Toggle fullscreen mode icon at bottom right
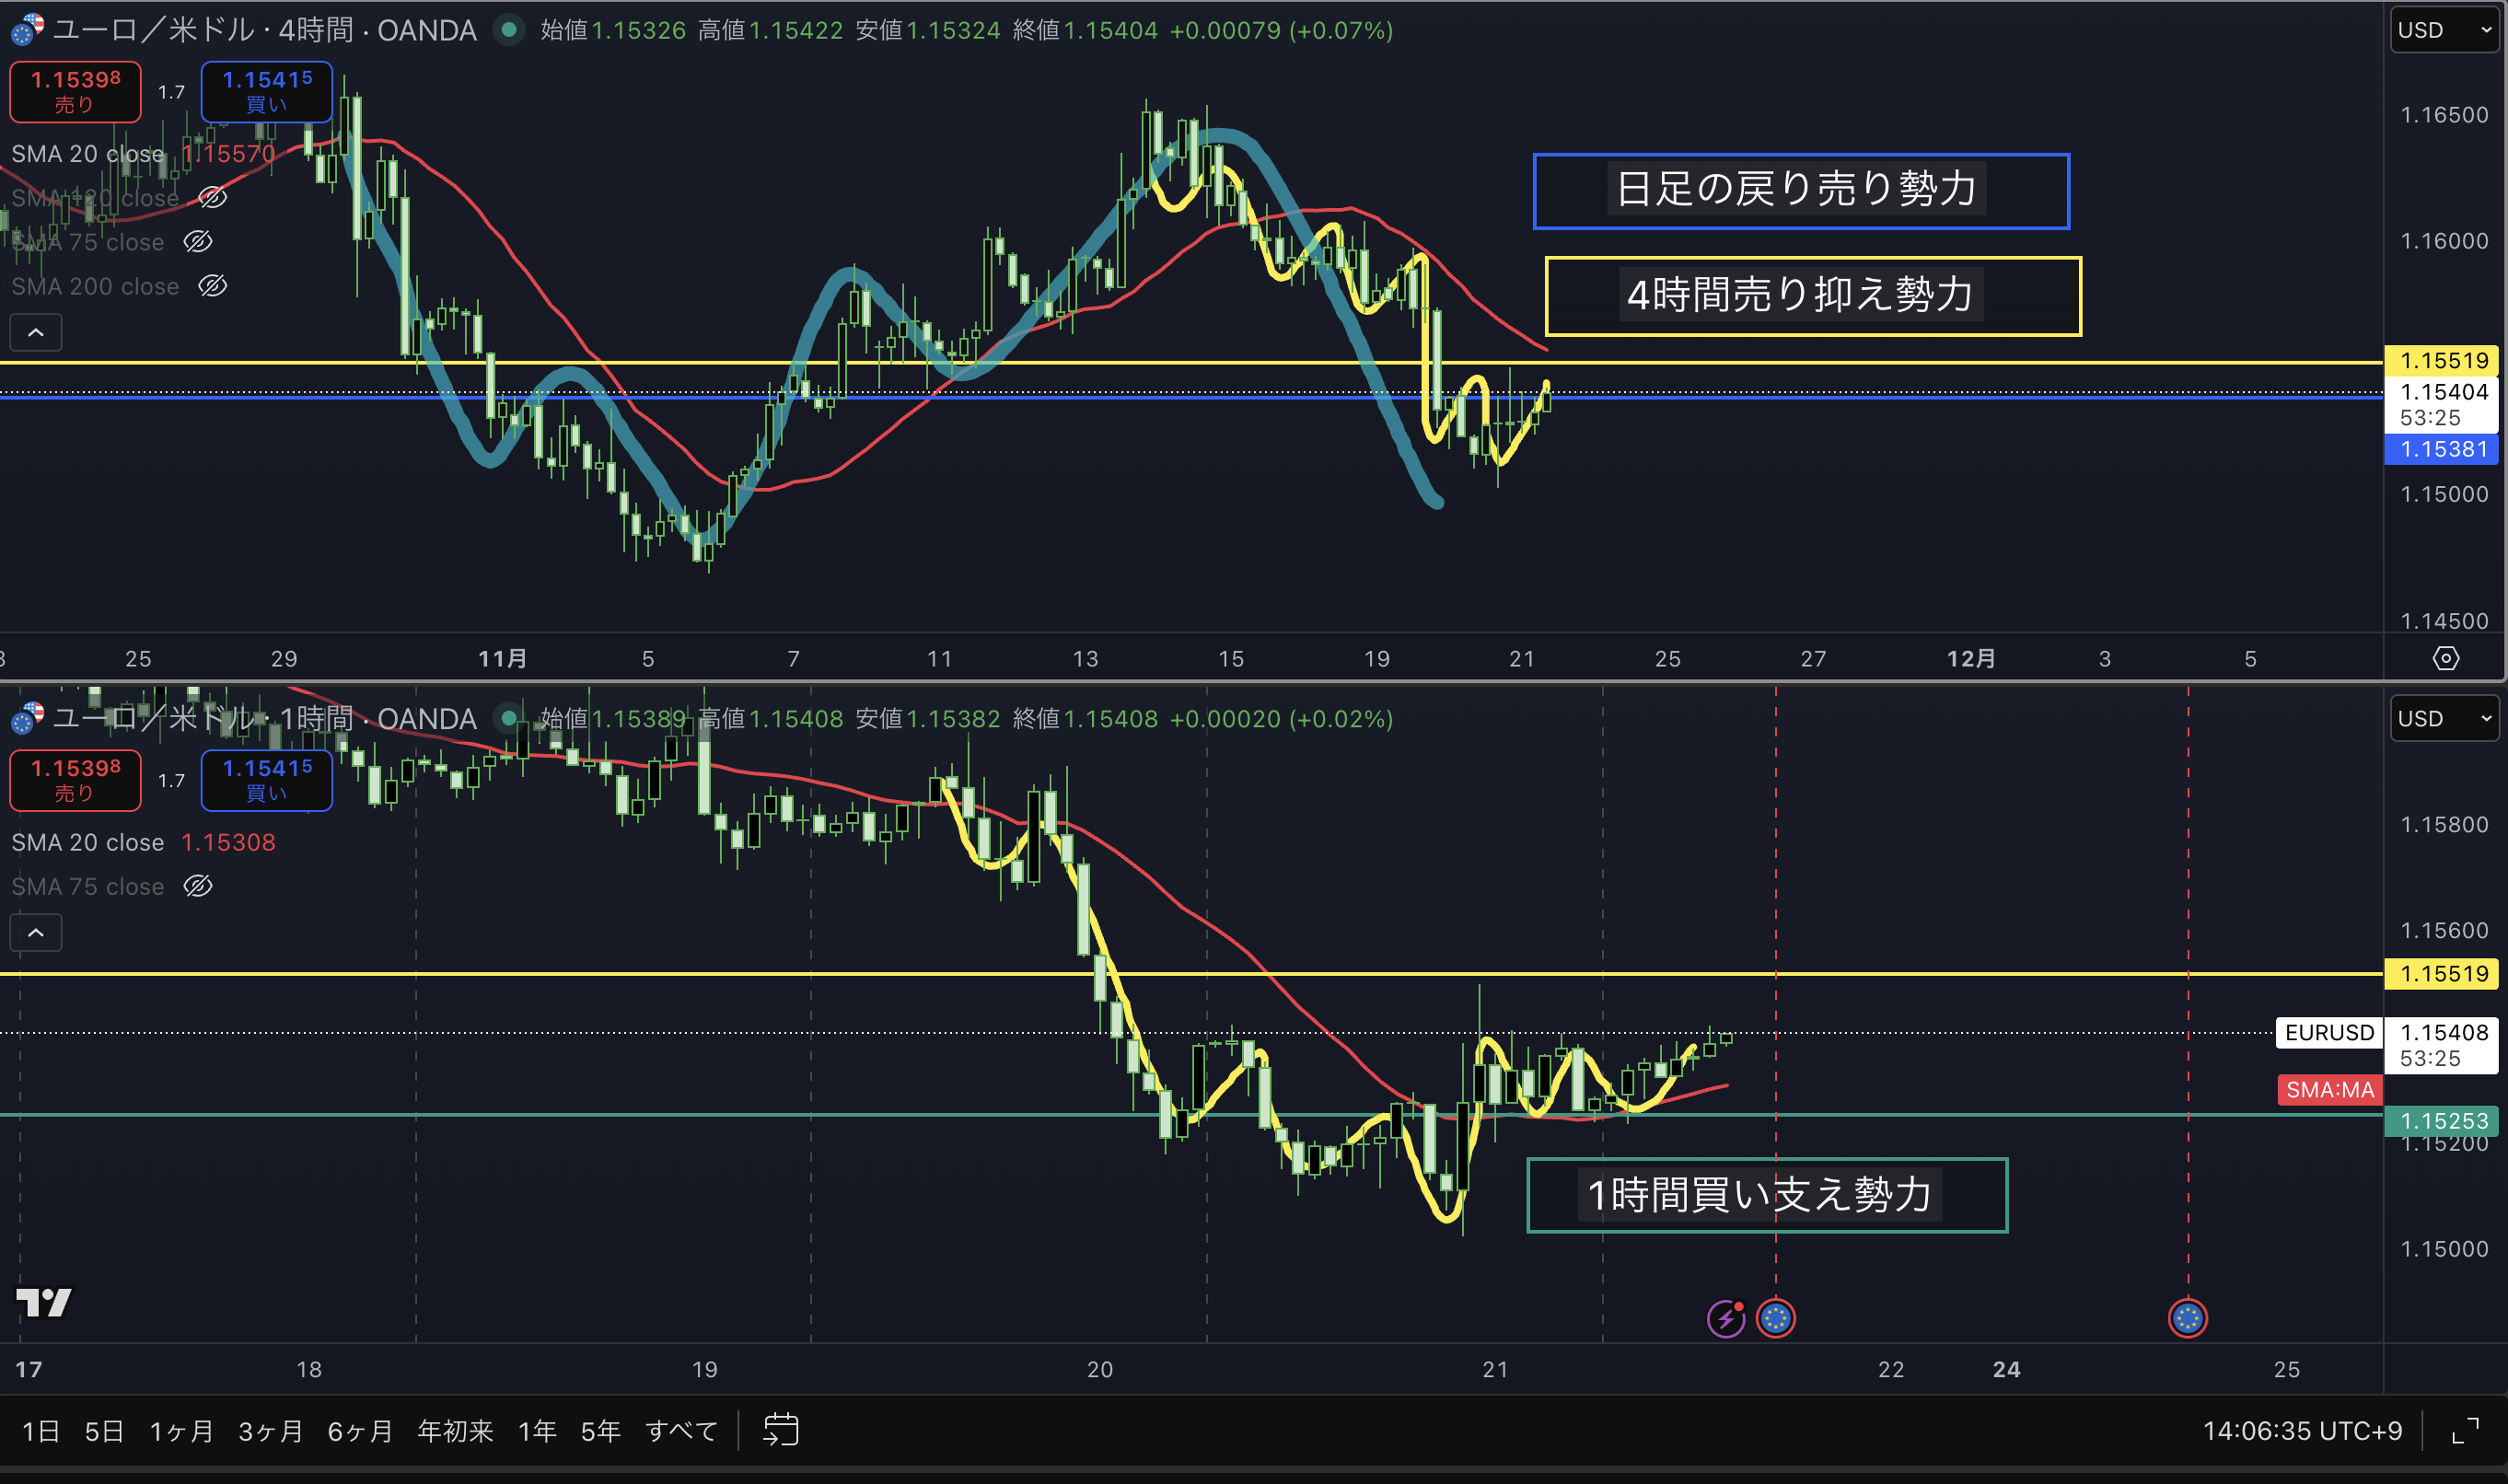2508x1484 pixels. tap(2465, 1431)
